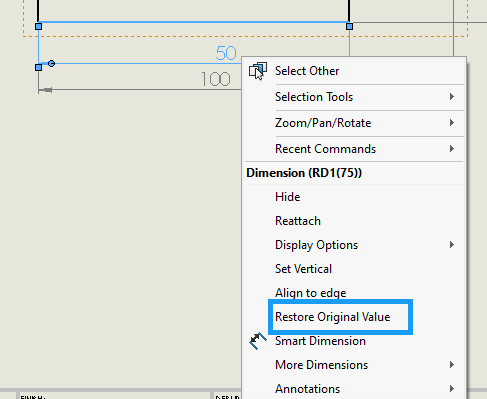The width and height of the screenshot is (487, 399).
Task: Click the lower-left blue square handle
Action: coord(39,67)
